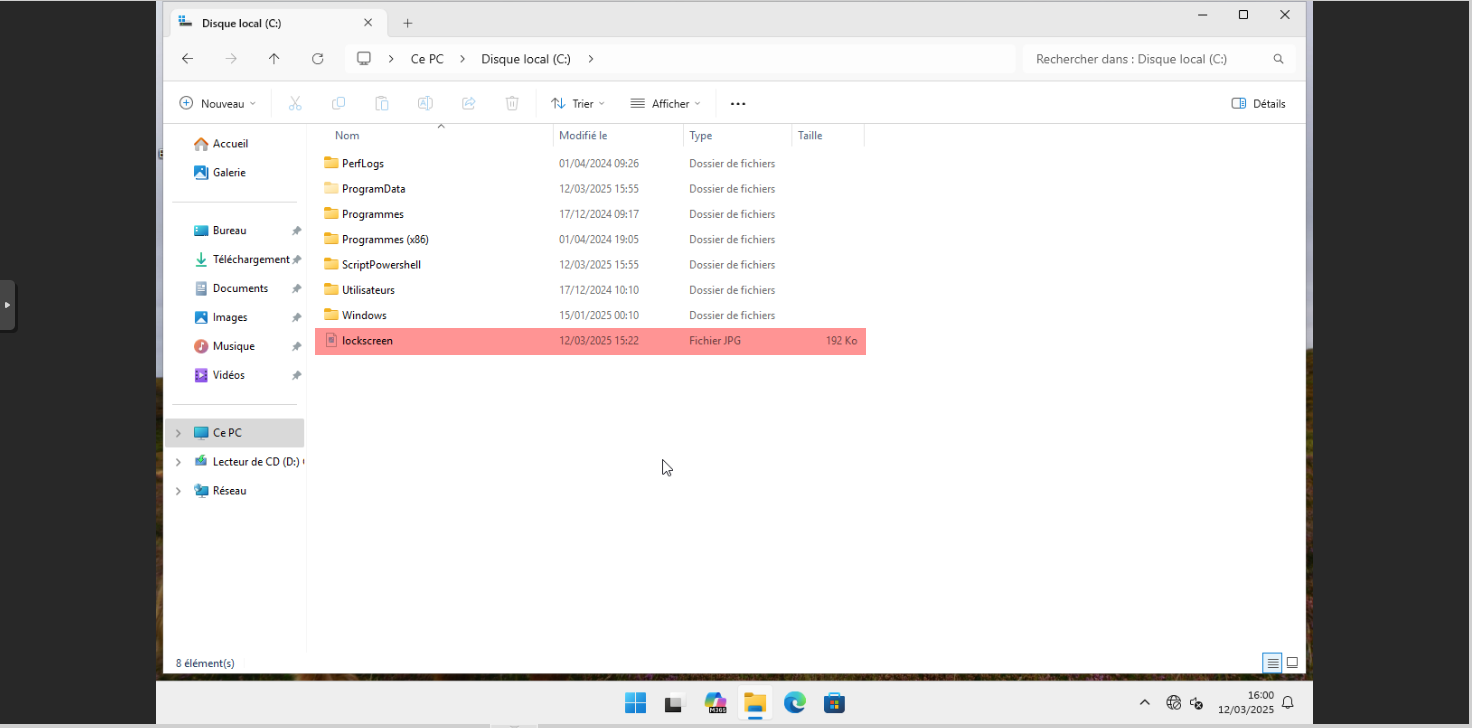Viewport: 1472px width, 728px height.
Task: Click the Delete trash icon
Action: 512,104
